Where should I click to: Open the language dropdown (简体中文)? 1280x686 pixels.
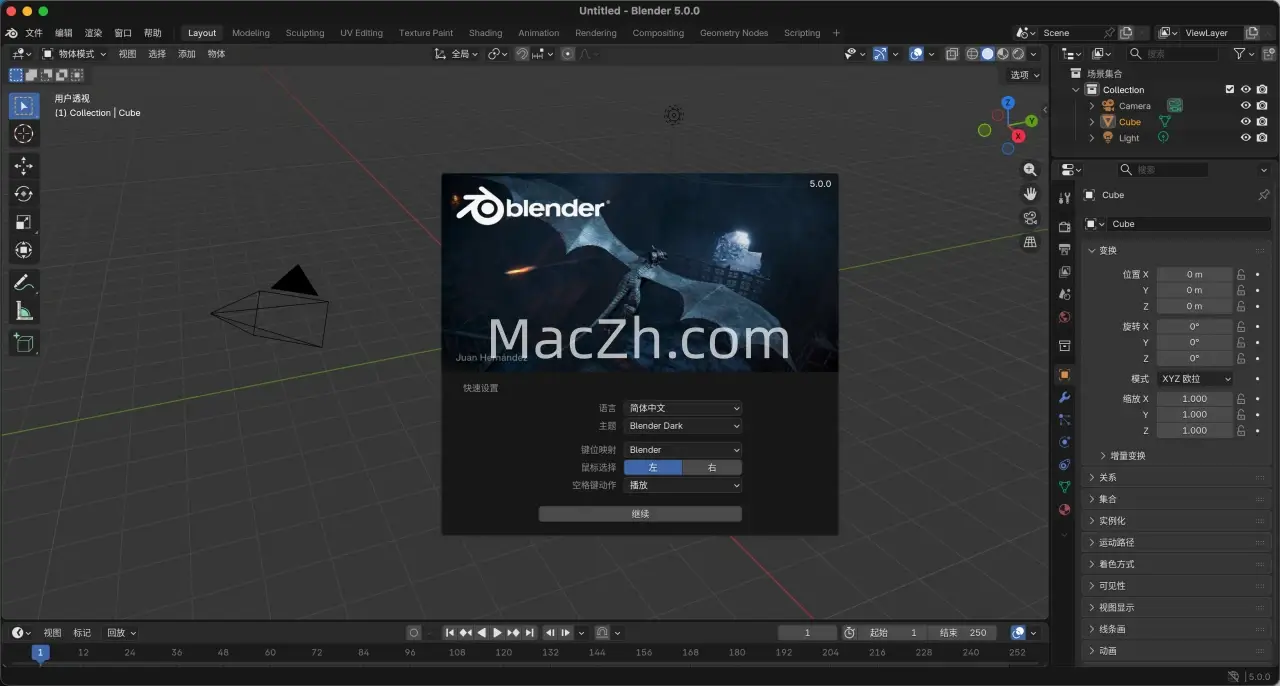tap(683, 408)
